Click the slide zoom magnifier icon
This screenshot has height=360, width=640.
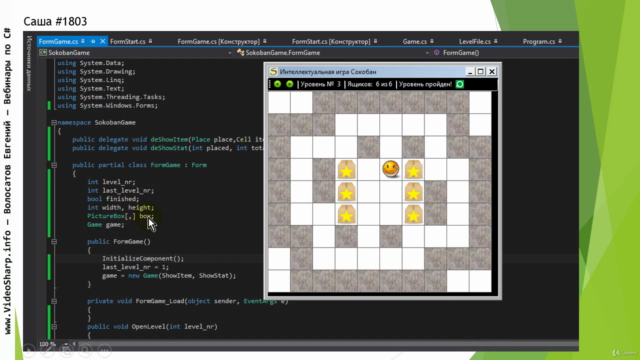[85, 350]
